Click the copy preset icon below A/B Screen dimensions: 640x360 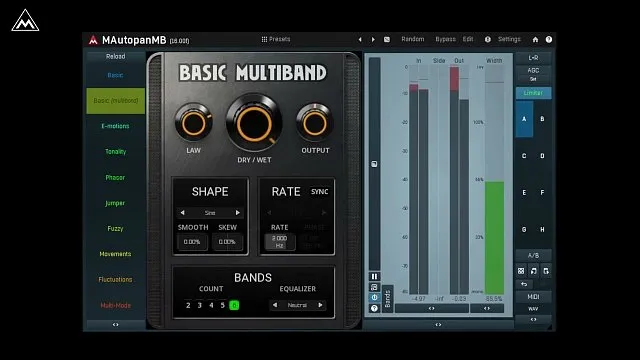(533, 271)
